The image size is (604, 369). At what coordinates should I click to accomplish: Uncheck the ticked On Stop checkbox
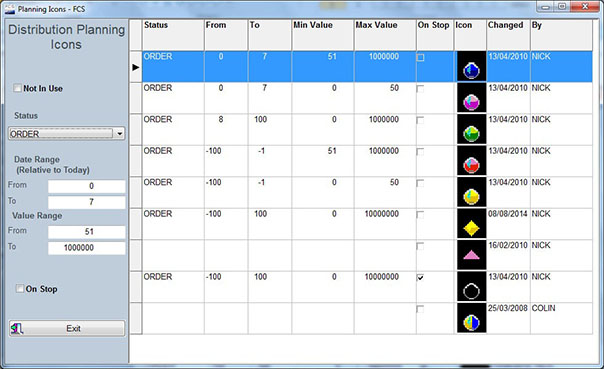[x=421, y=278]
